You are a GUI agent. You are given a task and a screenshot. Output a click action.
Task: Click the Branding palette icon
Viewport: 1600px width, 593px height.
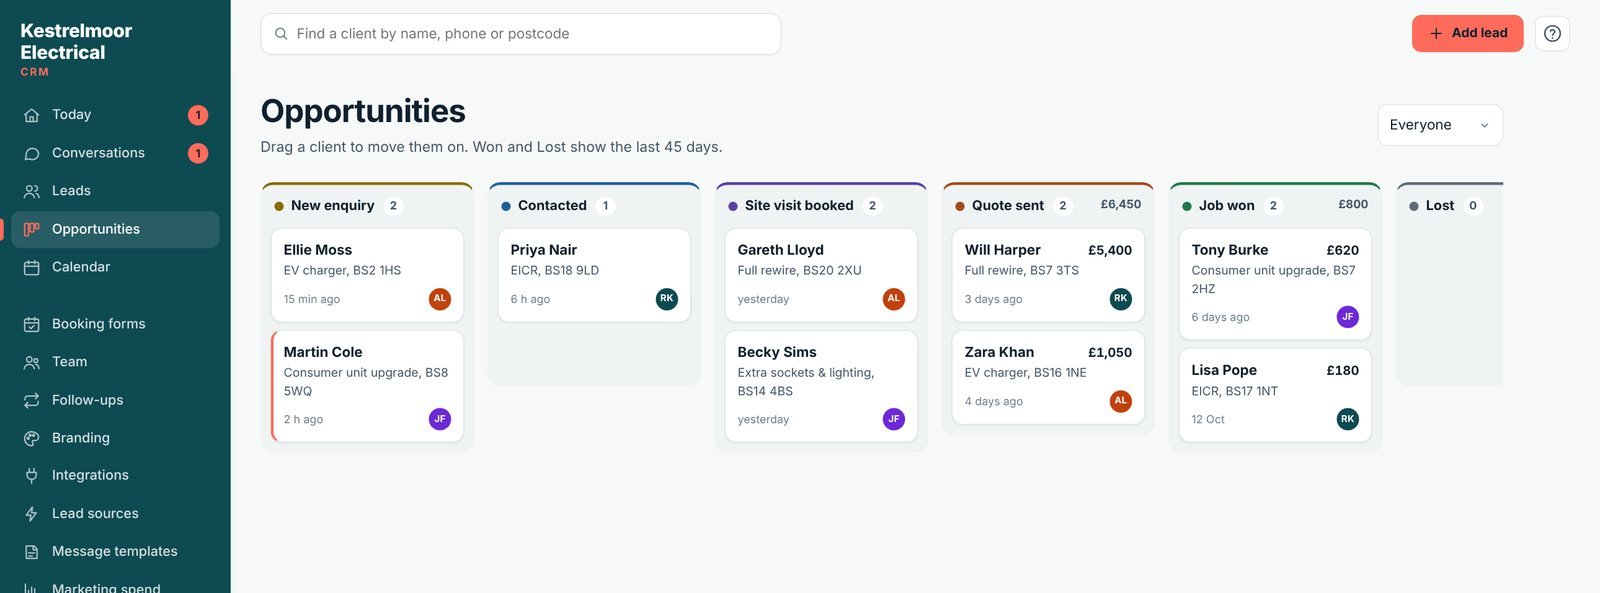coord(32,438)
